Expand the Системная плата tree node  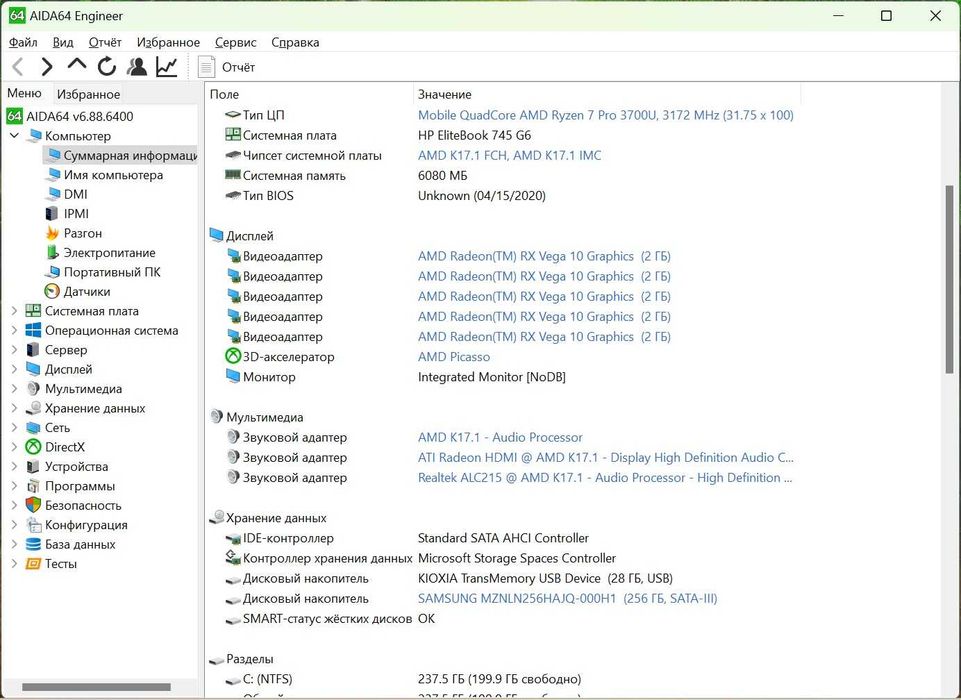(14, 311)
